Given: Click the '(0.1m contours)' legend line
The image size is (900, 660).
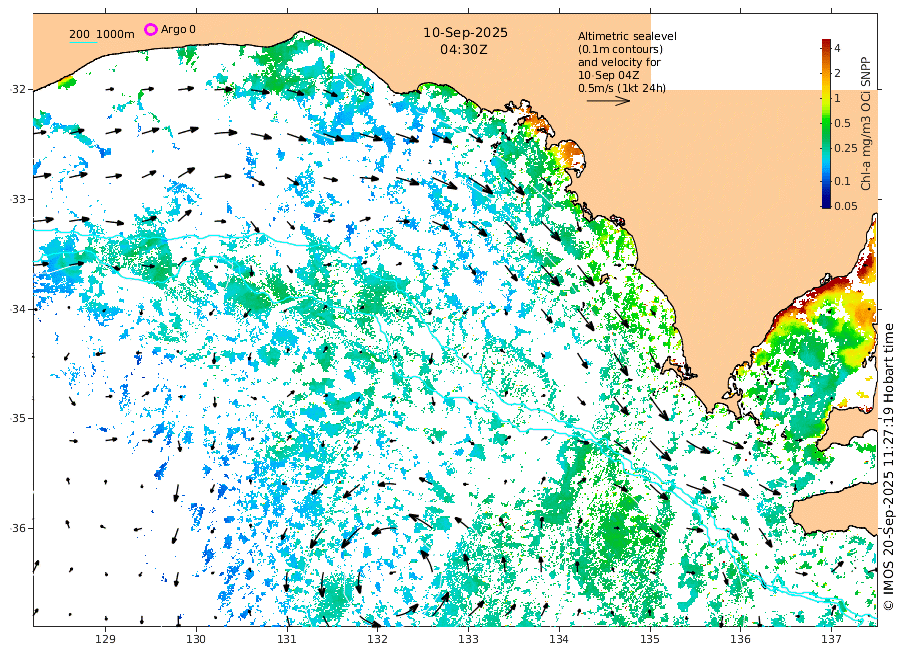Looking at the screenshot, I should (x=620, y=49).
